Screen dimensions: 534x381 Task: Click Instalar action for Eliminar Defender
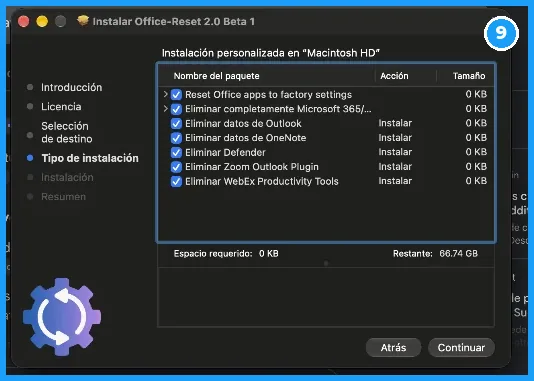pos(395,152)
